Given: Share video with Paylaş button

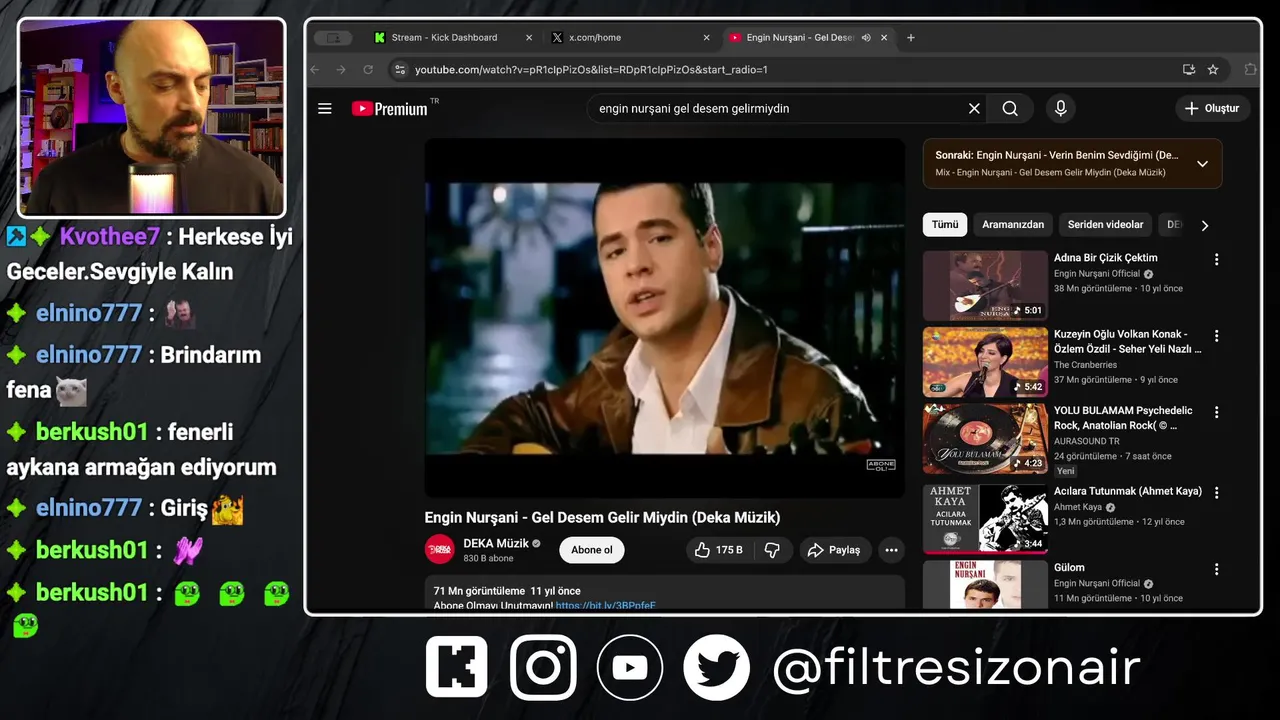Looking at the screenshot, I should (835, 550).
